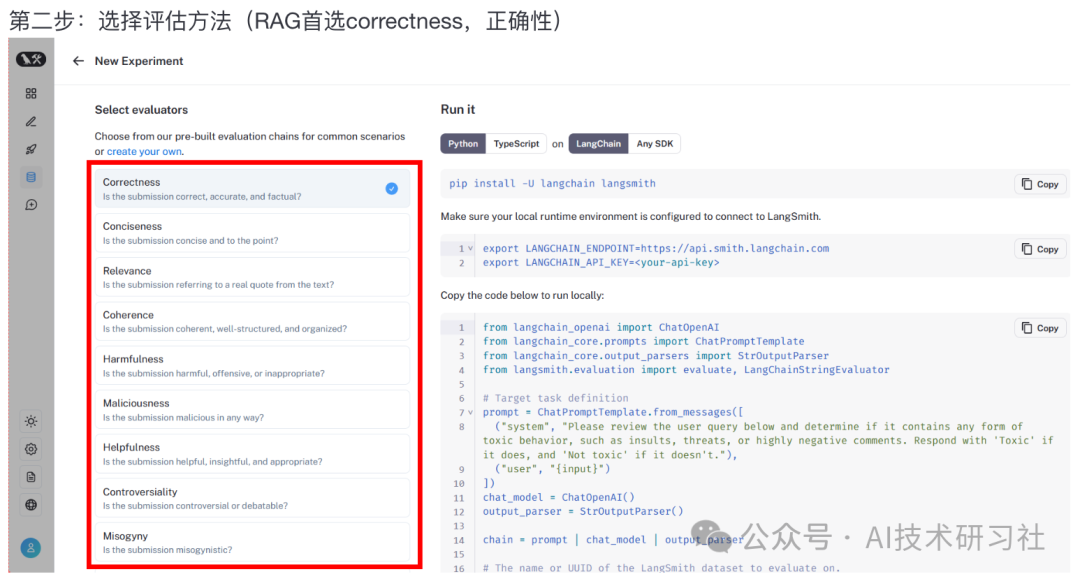Toggle the theme sun icon in sidebar

coord(31,421)
